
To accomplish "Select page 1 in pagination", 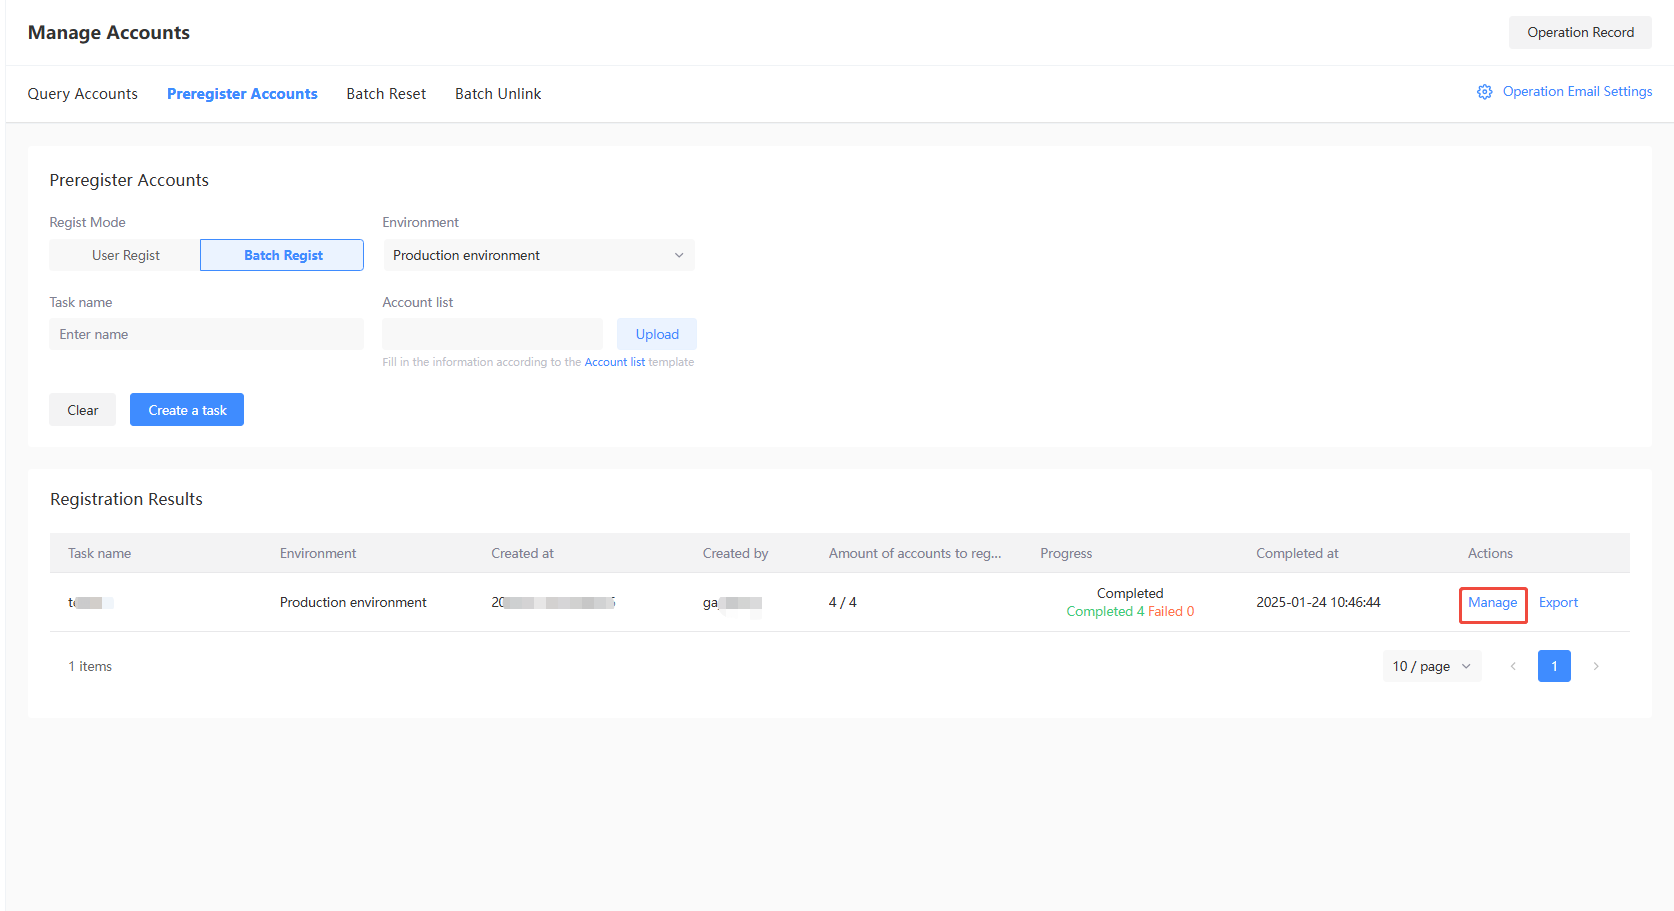I will tap(1554, 666).
